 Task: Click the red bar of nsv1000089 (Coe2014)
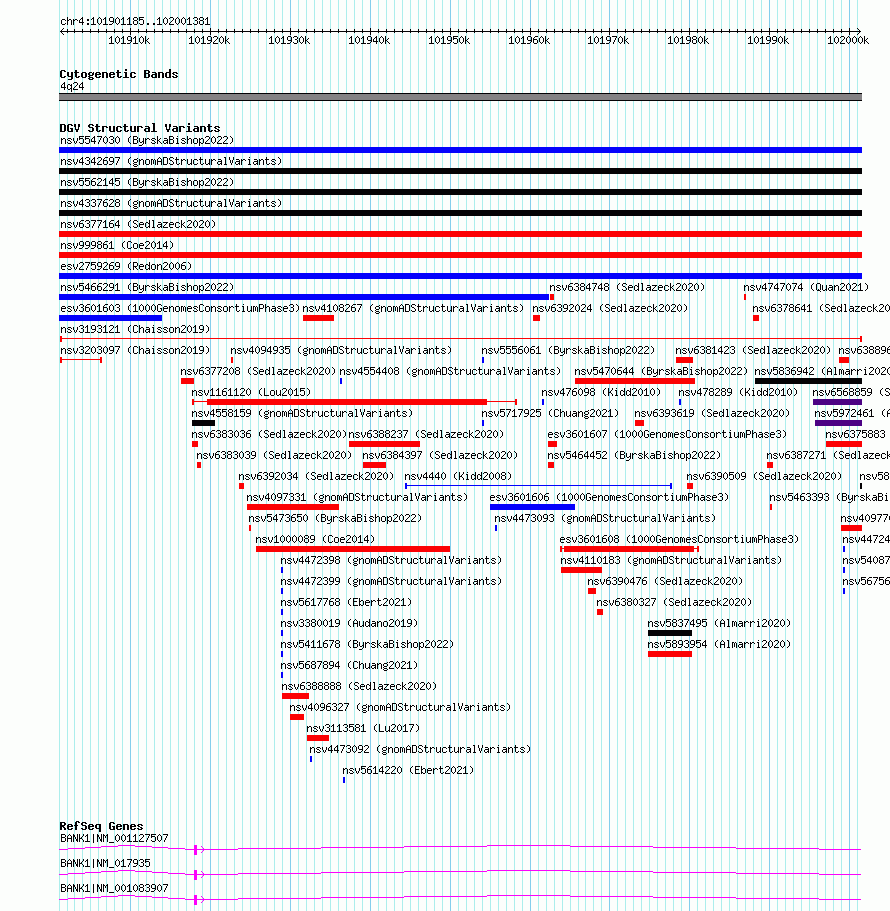pyautogui.click(x=353, y=548)
